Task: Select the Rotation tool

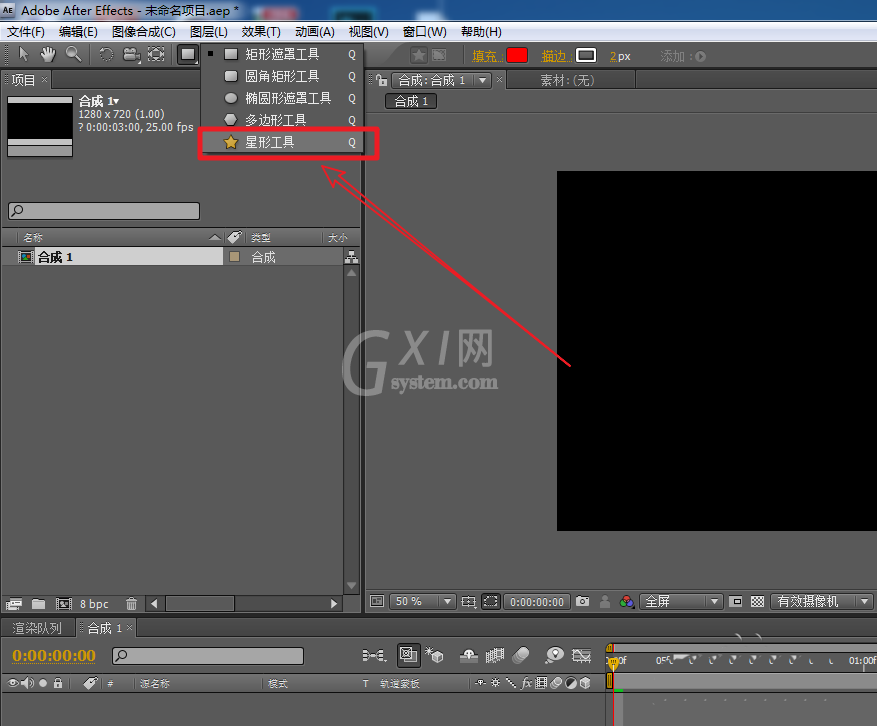Action: pos(106,54)
